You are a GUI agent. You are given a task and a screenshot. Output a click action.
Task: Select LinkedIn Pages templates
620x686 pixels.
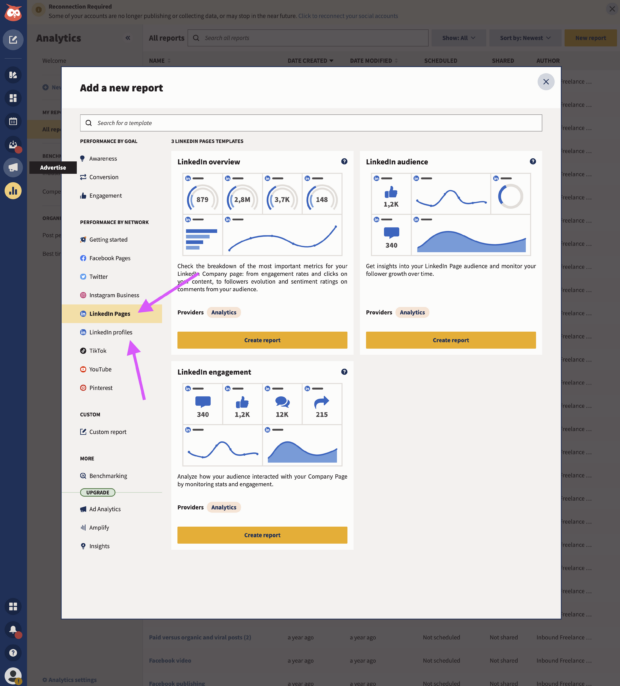[x=112, y=314]
